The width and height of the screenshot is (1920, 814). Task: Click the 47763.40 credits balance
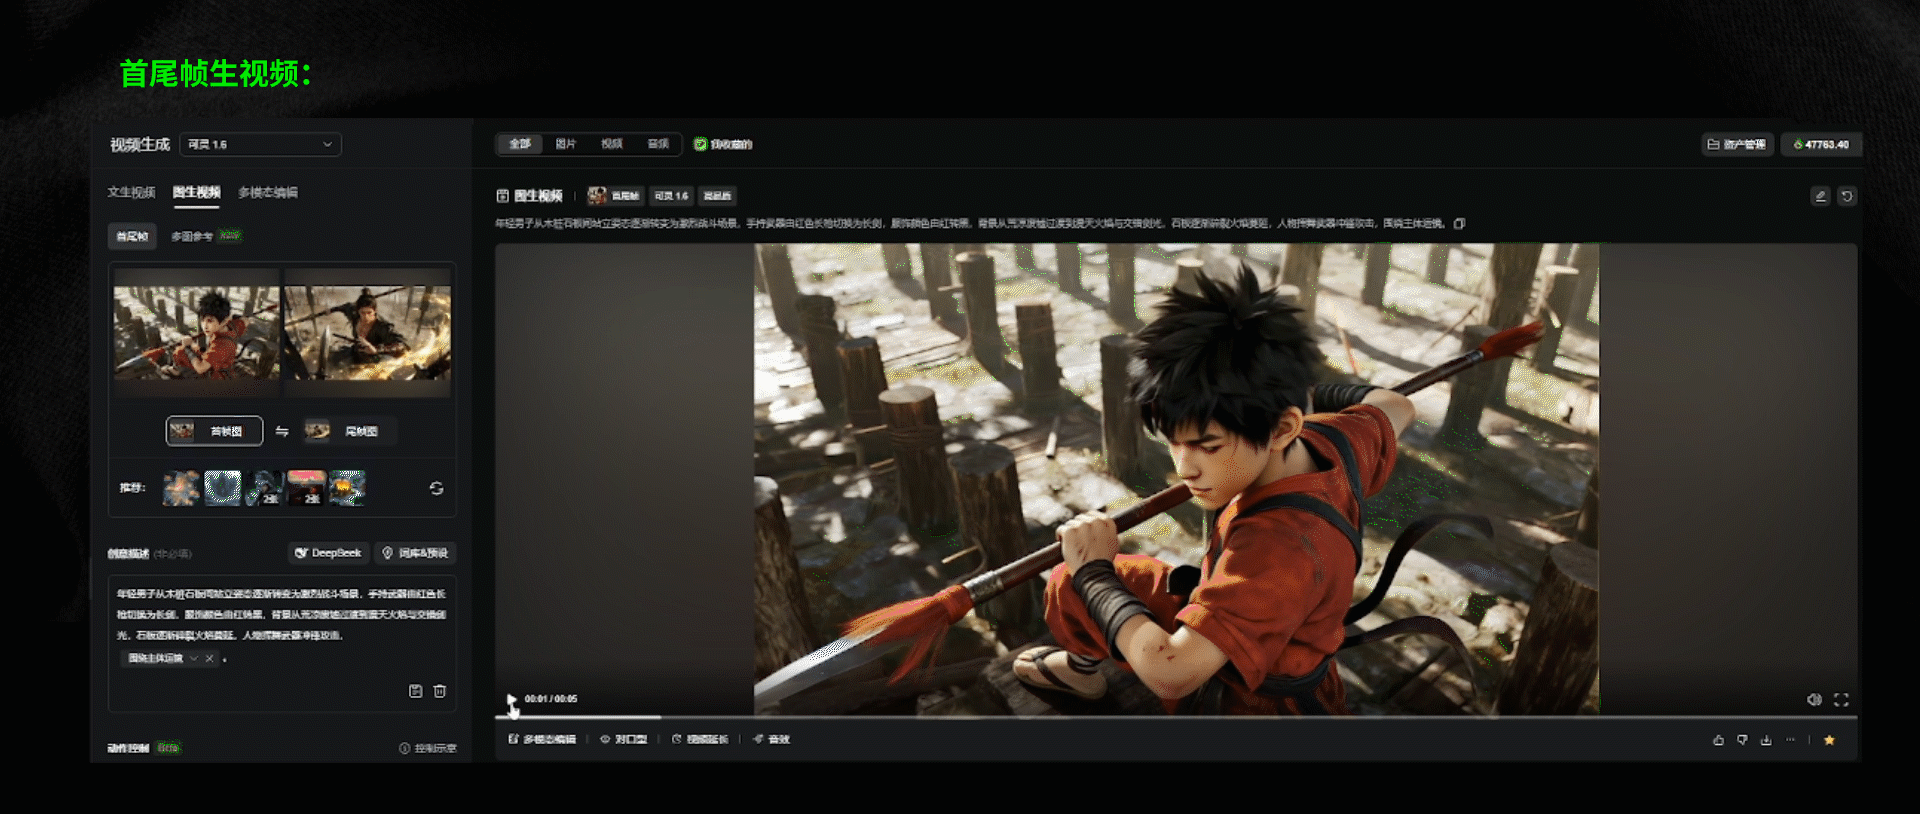coord(1821,144)
